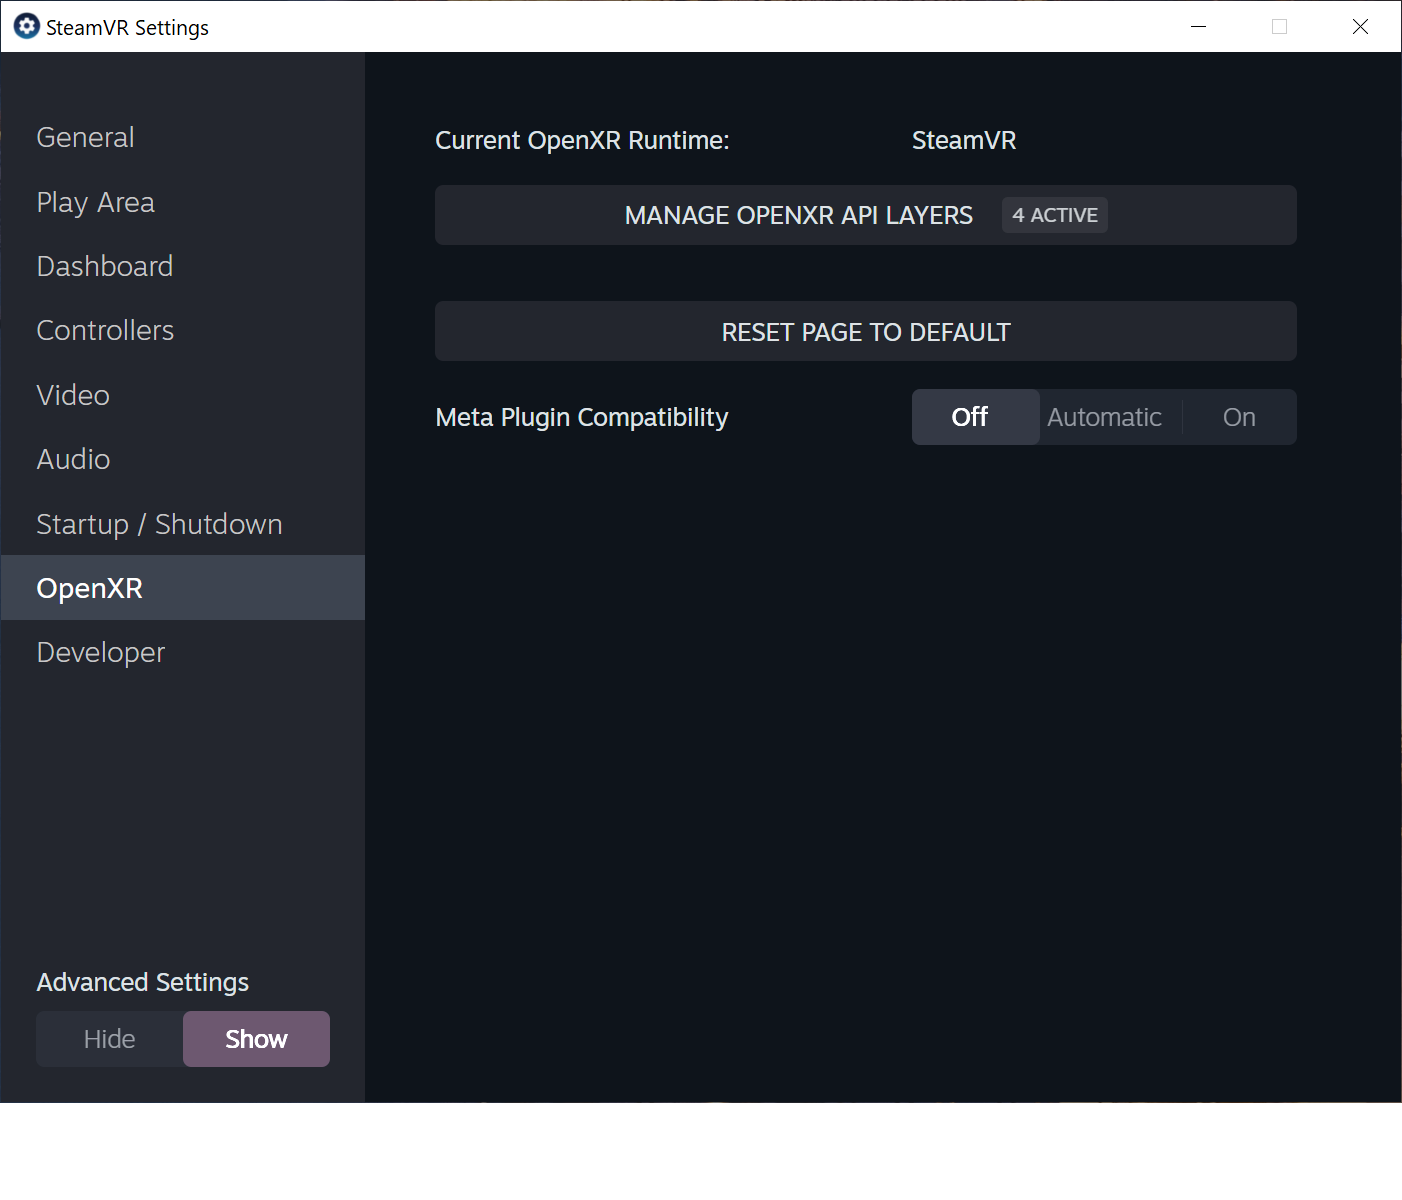Select Startup / Shutdown section

(182, 524)
